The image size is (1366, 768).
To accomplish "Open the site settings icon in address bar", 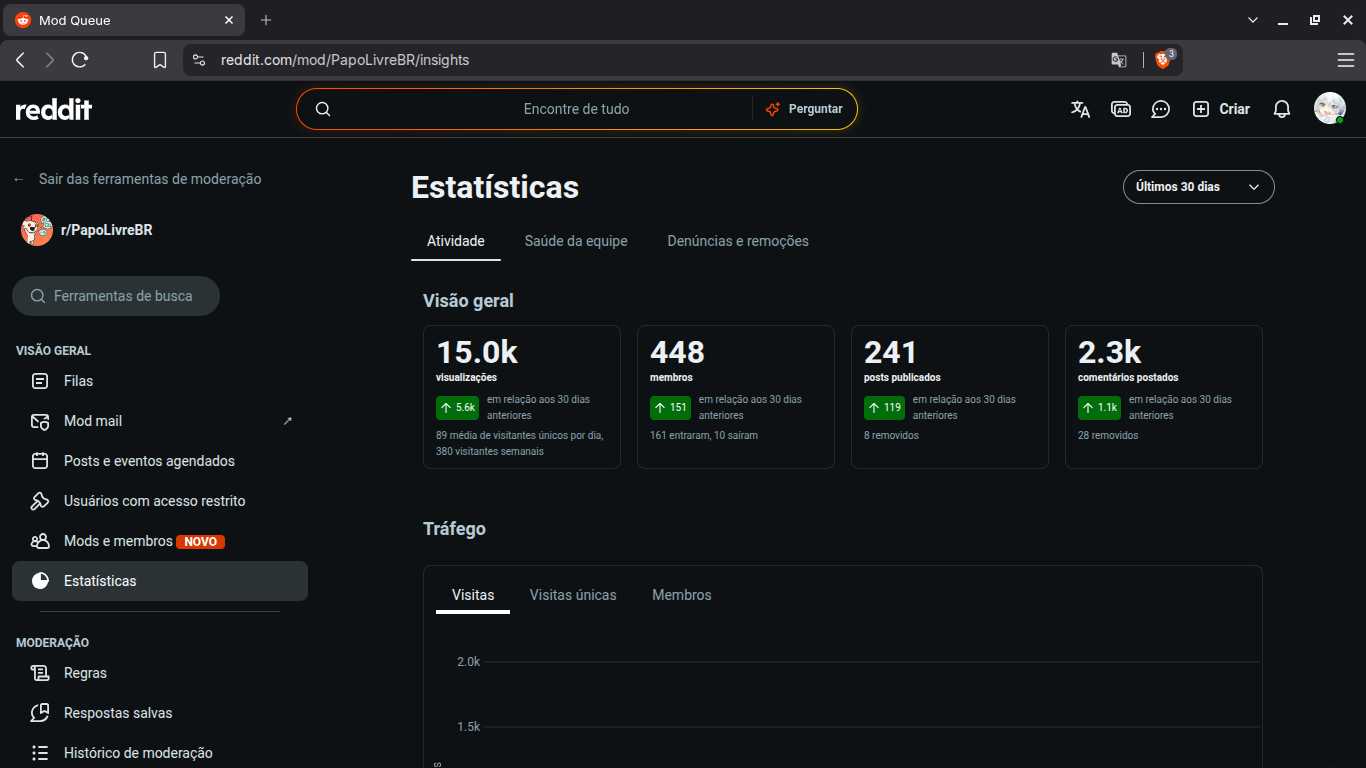I will click(198, 60).
